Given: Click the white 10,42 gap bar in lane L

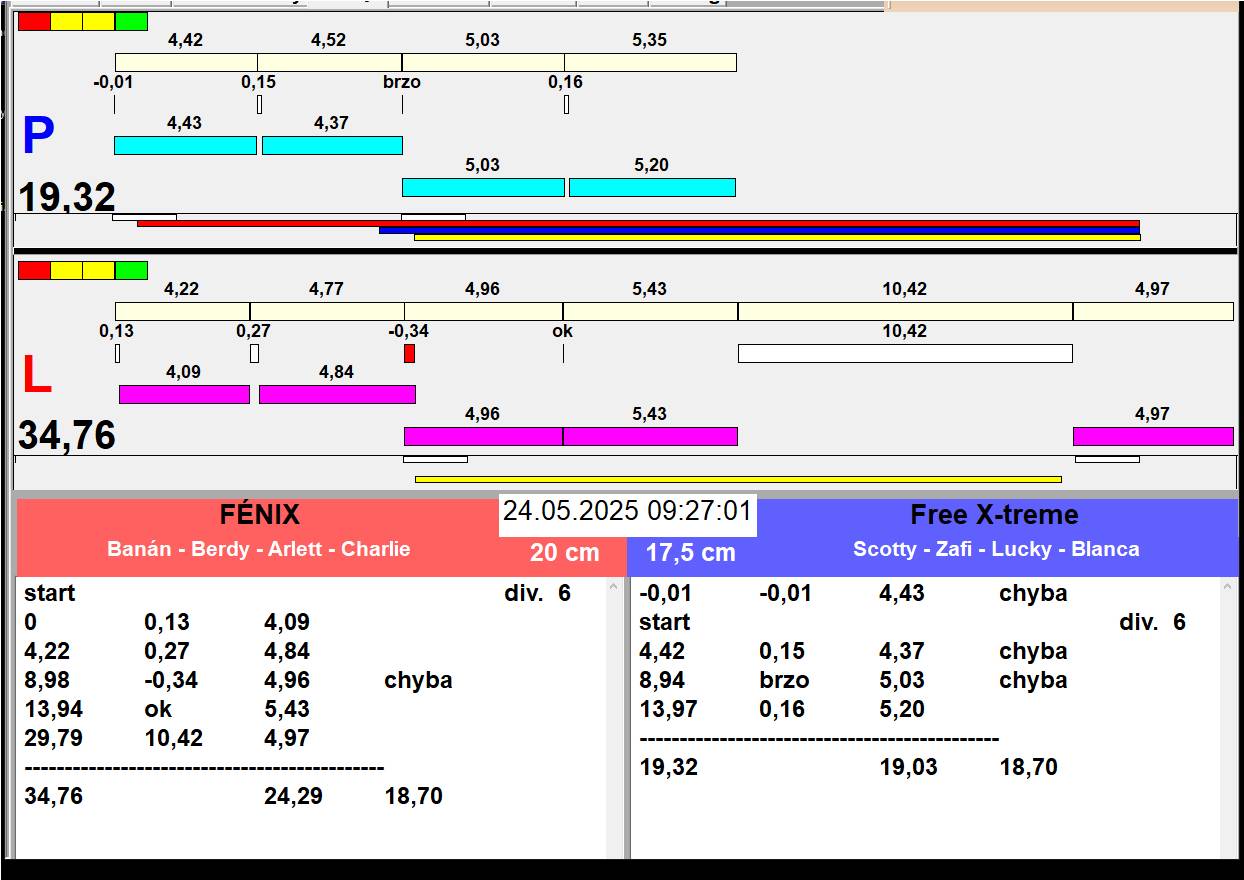Looking at the screenshot, I should click(x=904, y=353).
